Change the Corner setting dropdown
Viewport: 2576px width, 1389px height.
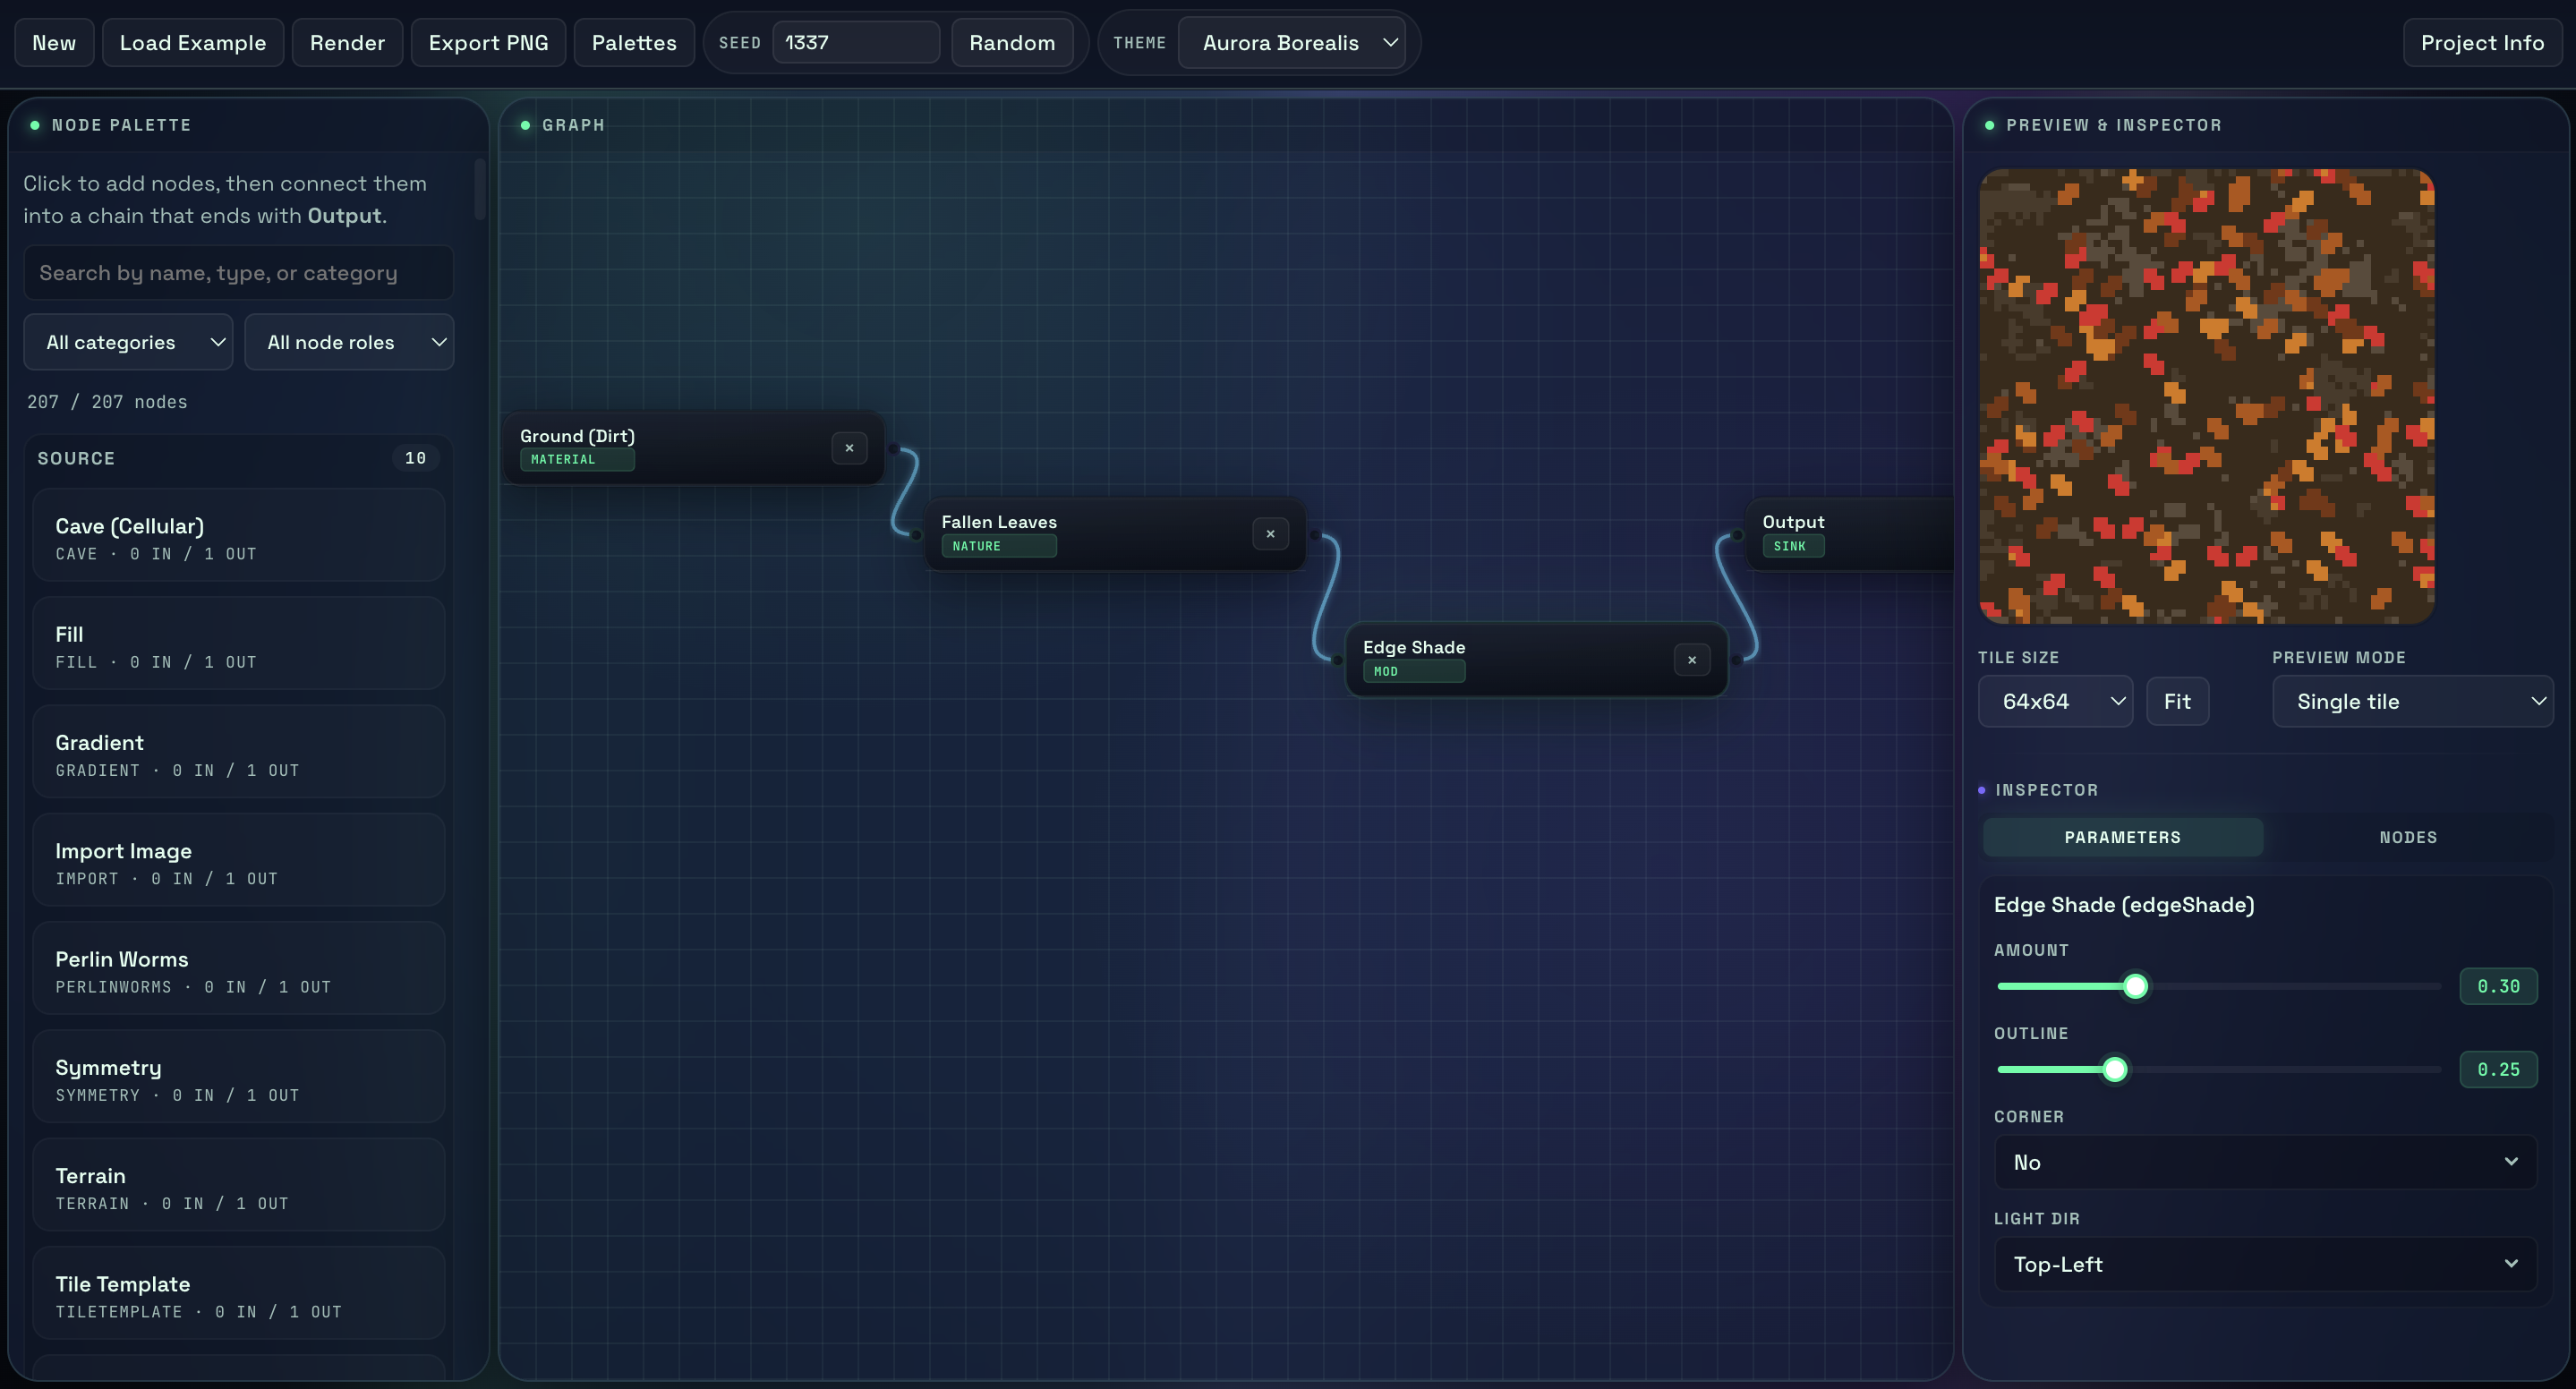pos(2265,1162)
